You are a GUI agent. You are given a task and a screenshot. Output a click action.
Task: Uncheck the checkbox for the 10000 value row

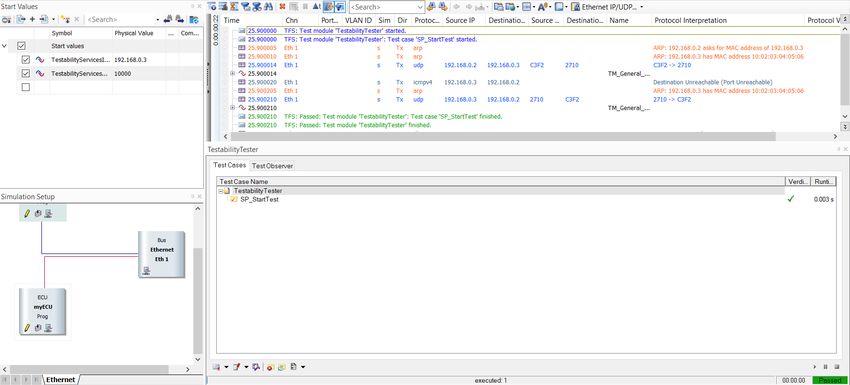(25, 73)
